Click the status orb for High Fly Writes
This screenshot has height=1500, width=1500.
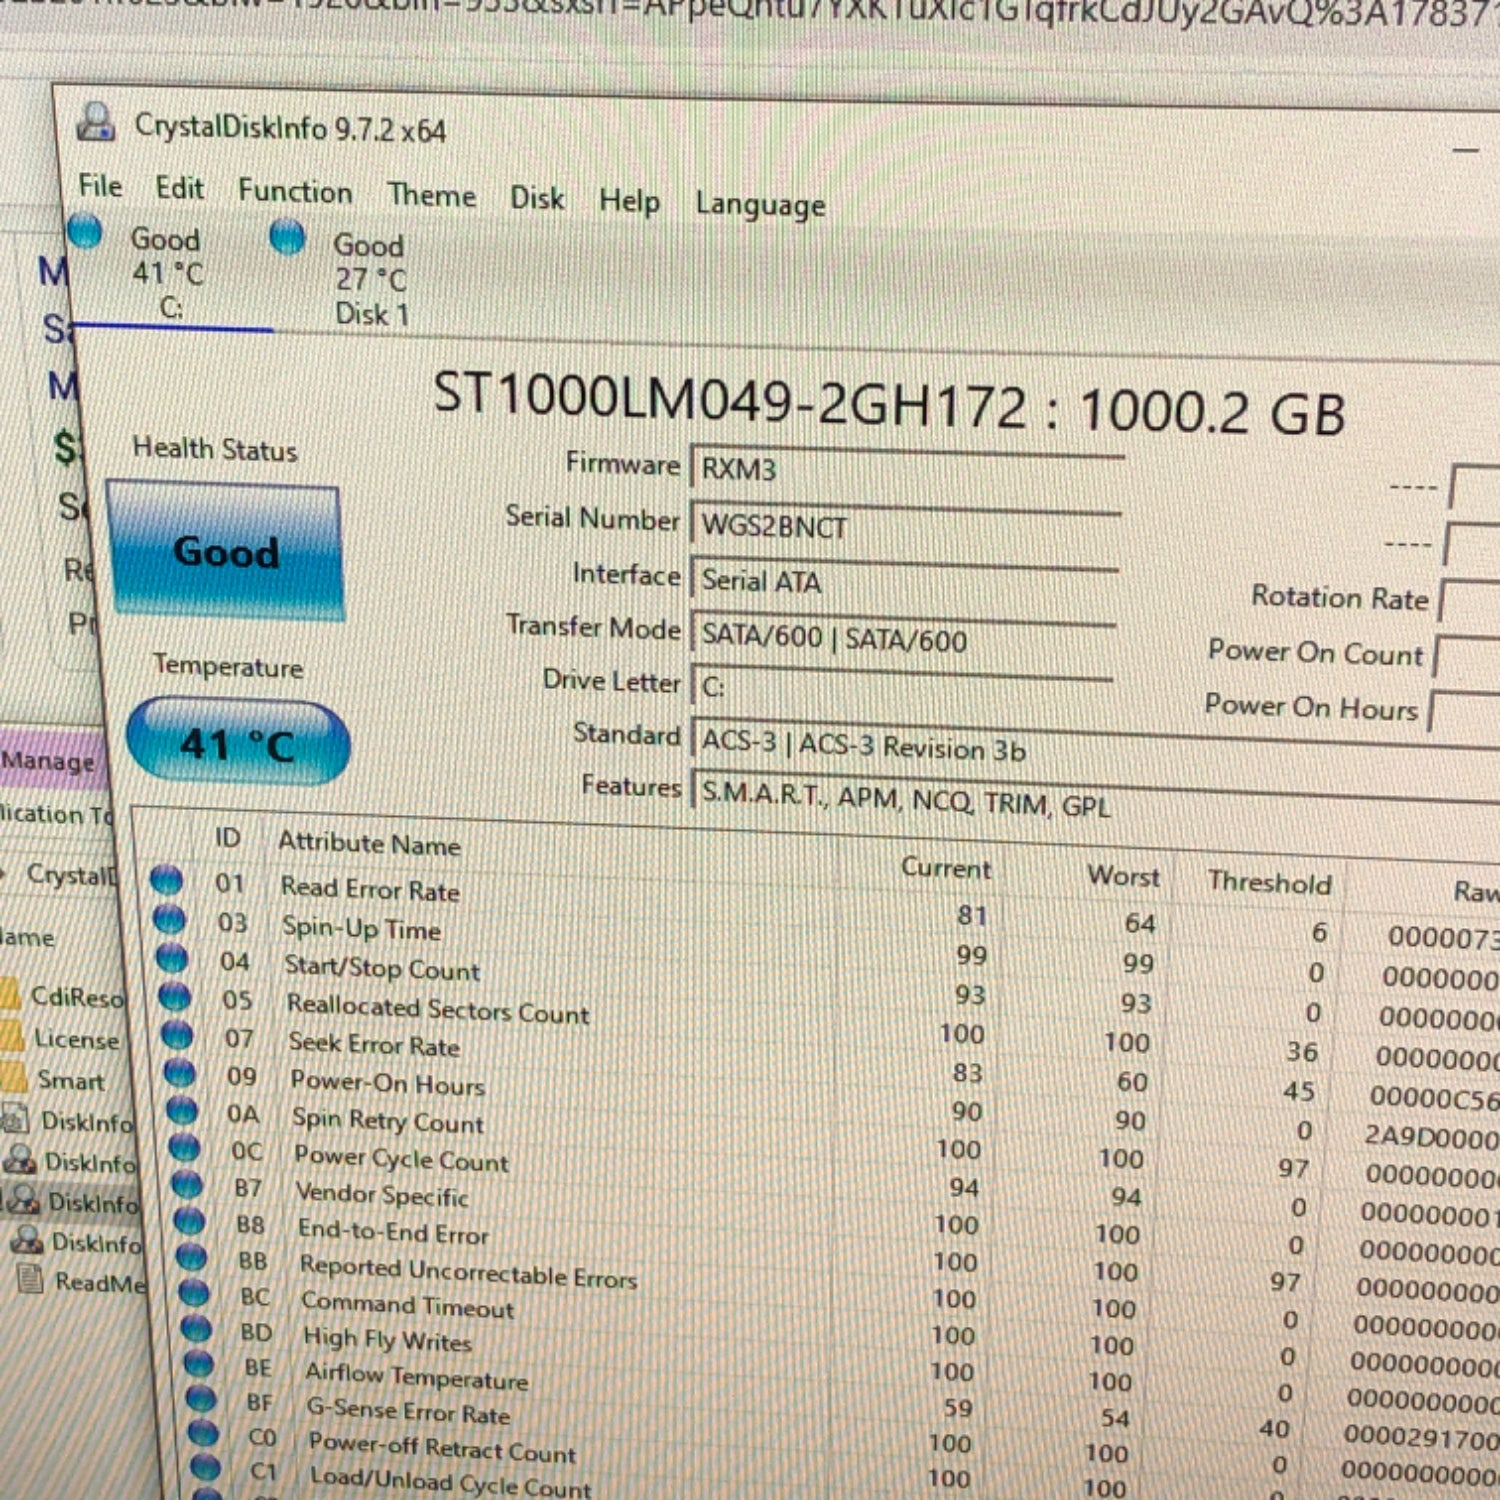[x=196, y=1328]
